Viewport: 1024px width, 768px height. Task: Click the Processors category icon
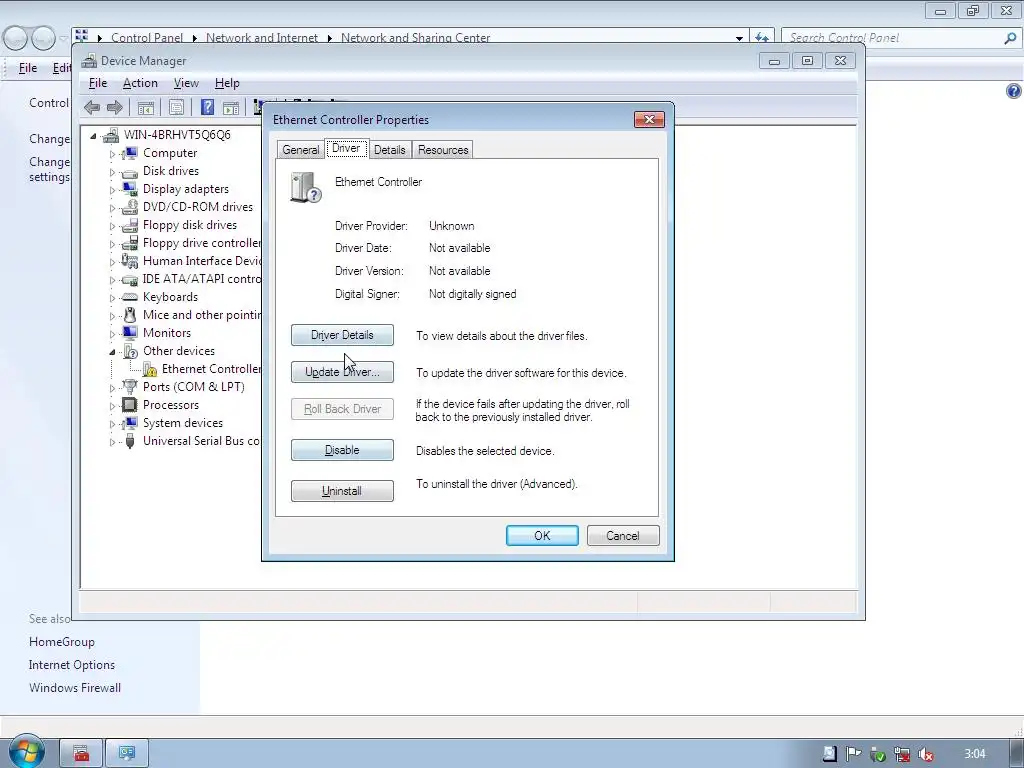129,405
